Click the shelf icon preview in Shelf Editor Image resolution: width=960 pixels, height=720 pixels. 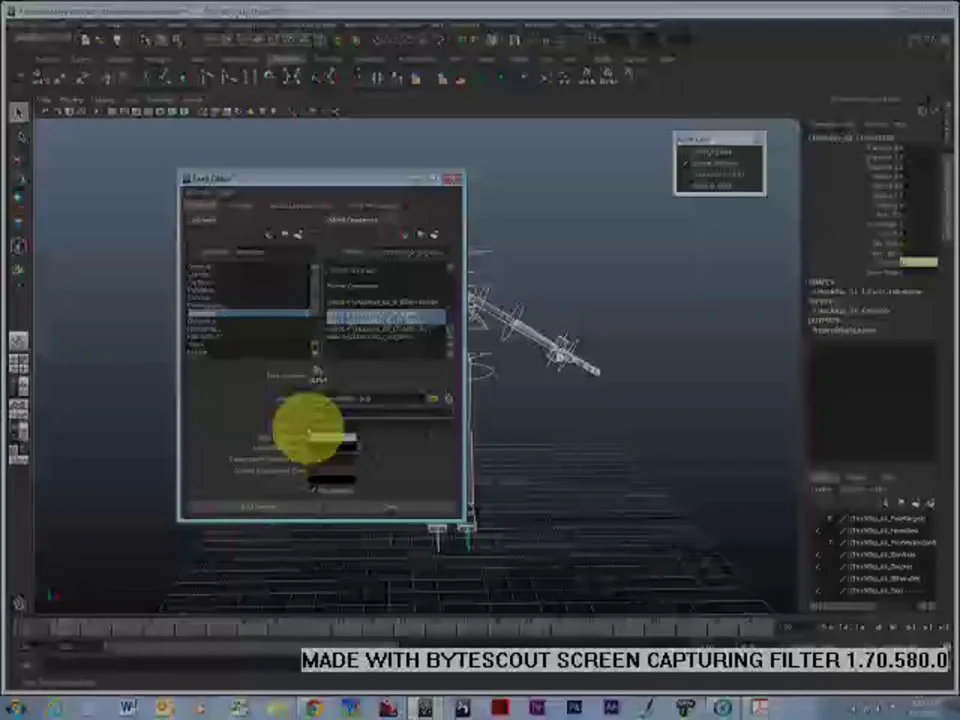click(317, 375)
